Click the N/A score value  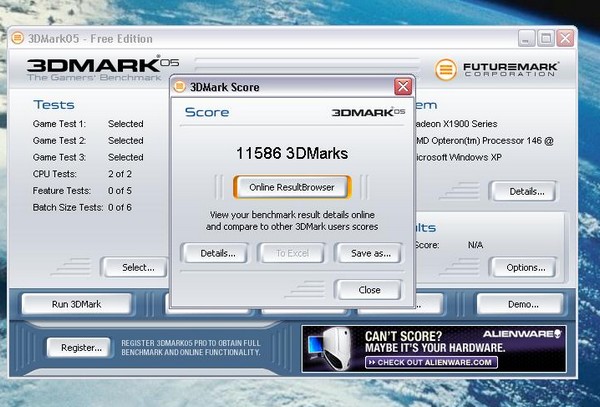[x=475, y=245]
